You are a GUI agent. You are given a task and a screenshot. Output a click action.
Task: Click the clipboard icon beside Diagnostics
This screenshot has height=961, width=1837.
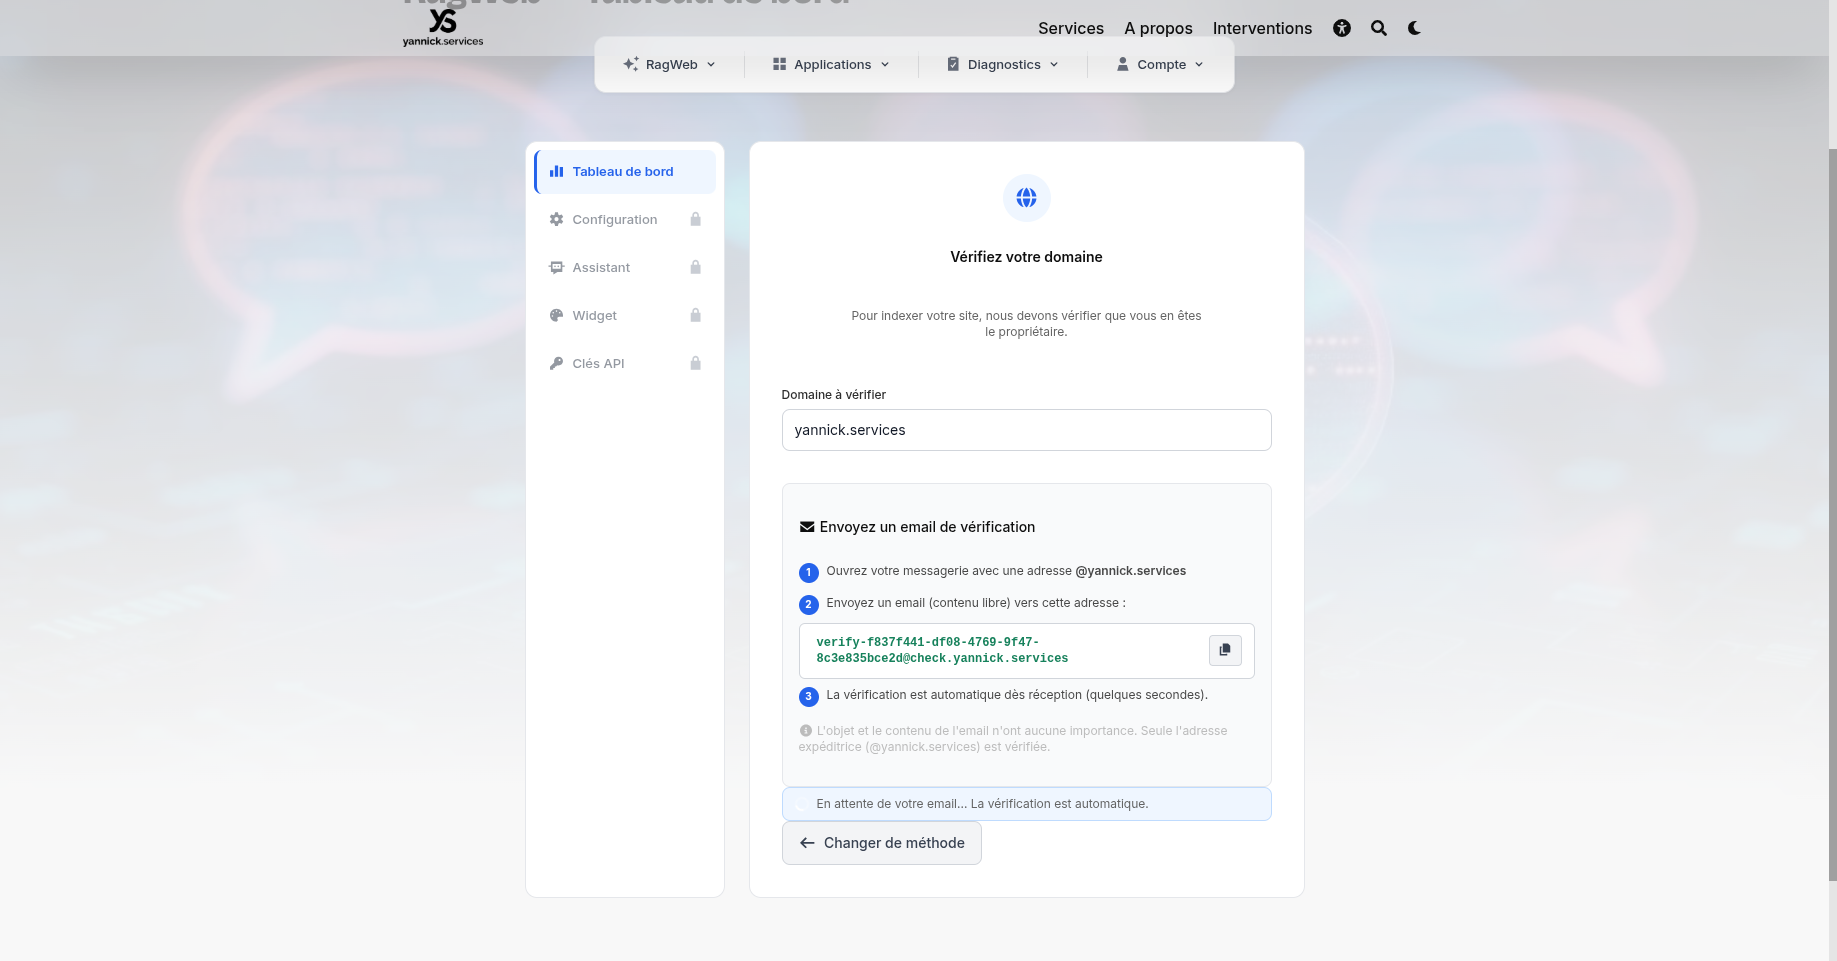(x=953, y=64)
